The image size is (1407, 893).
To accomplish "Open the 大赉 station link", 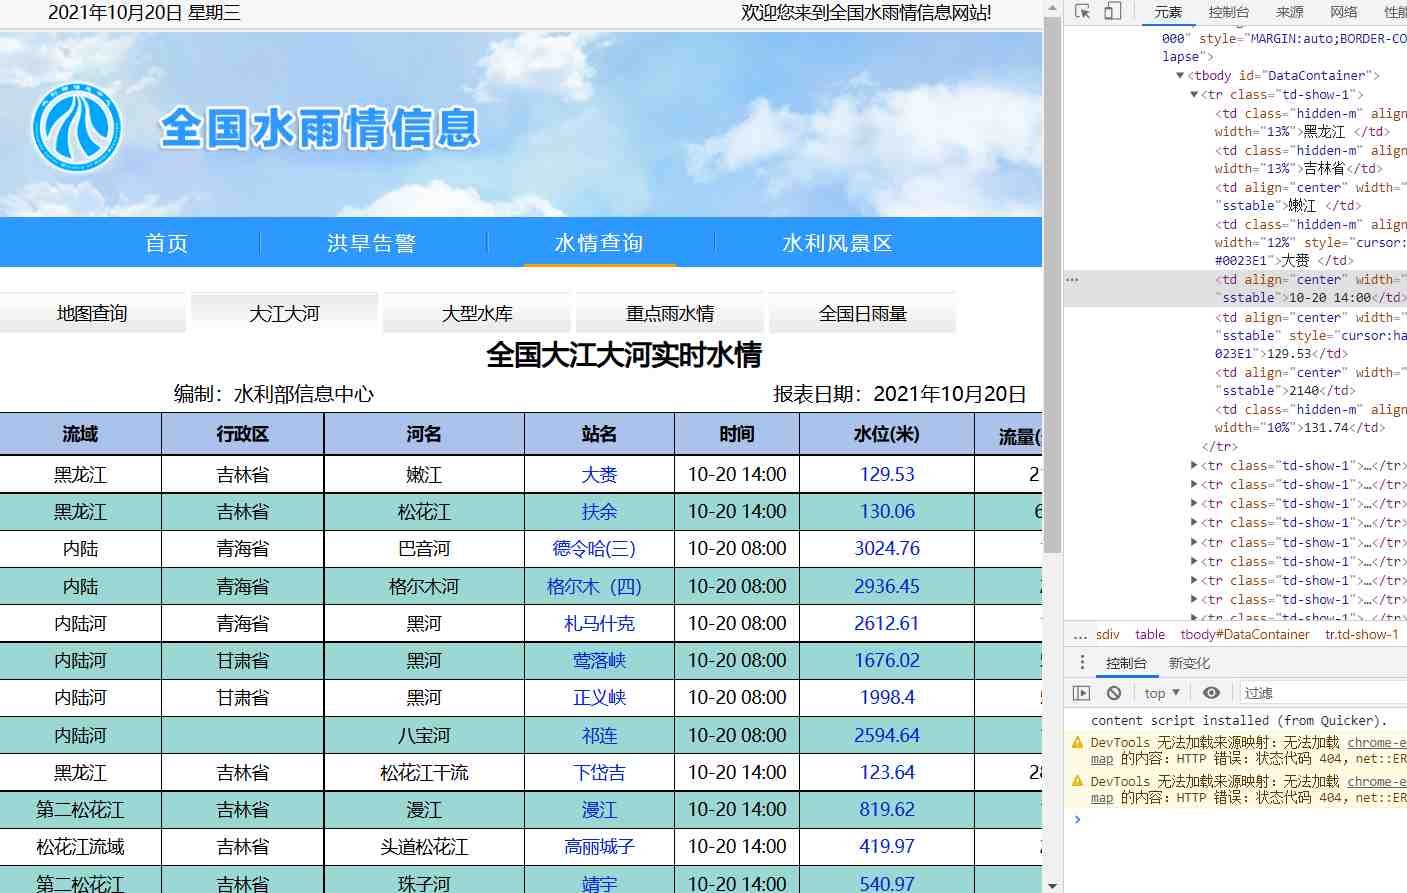I will (599, 474).
